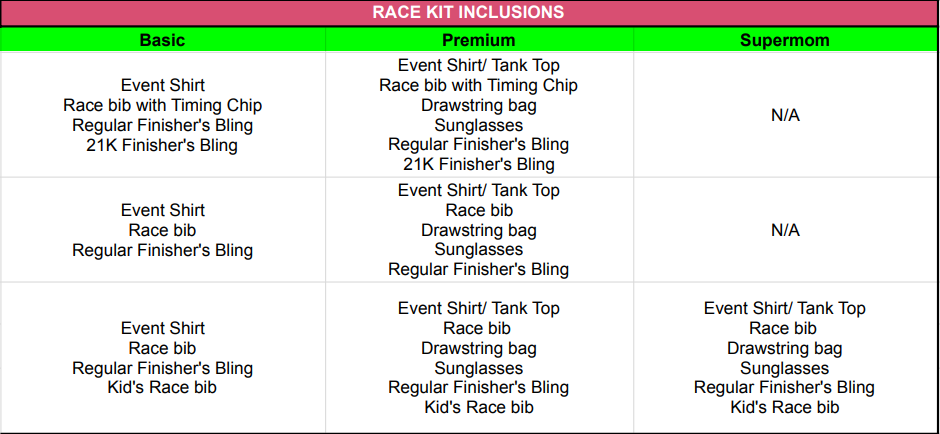
Task: Click the 21K Finisher's Bling text under Basic
Action: click(x=162, y=145)
